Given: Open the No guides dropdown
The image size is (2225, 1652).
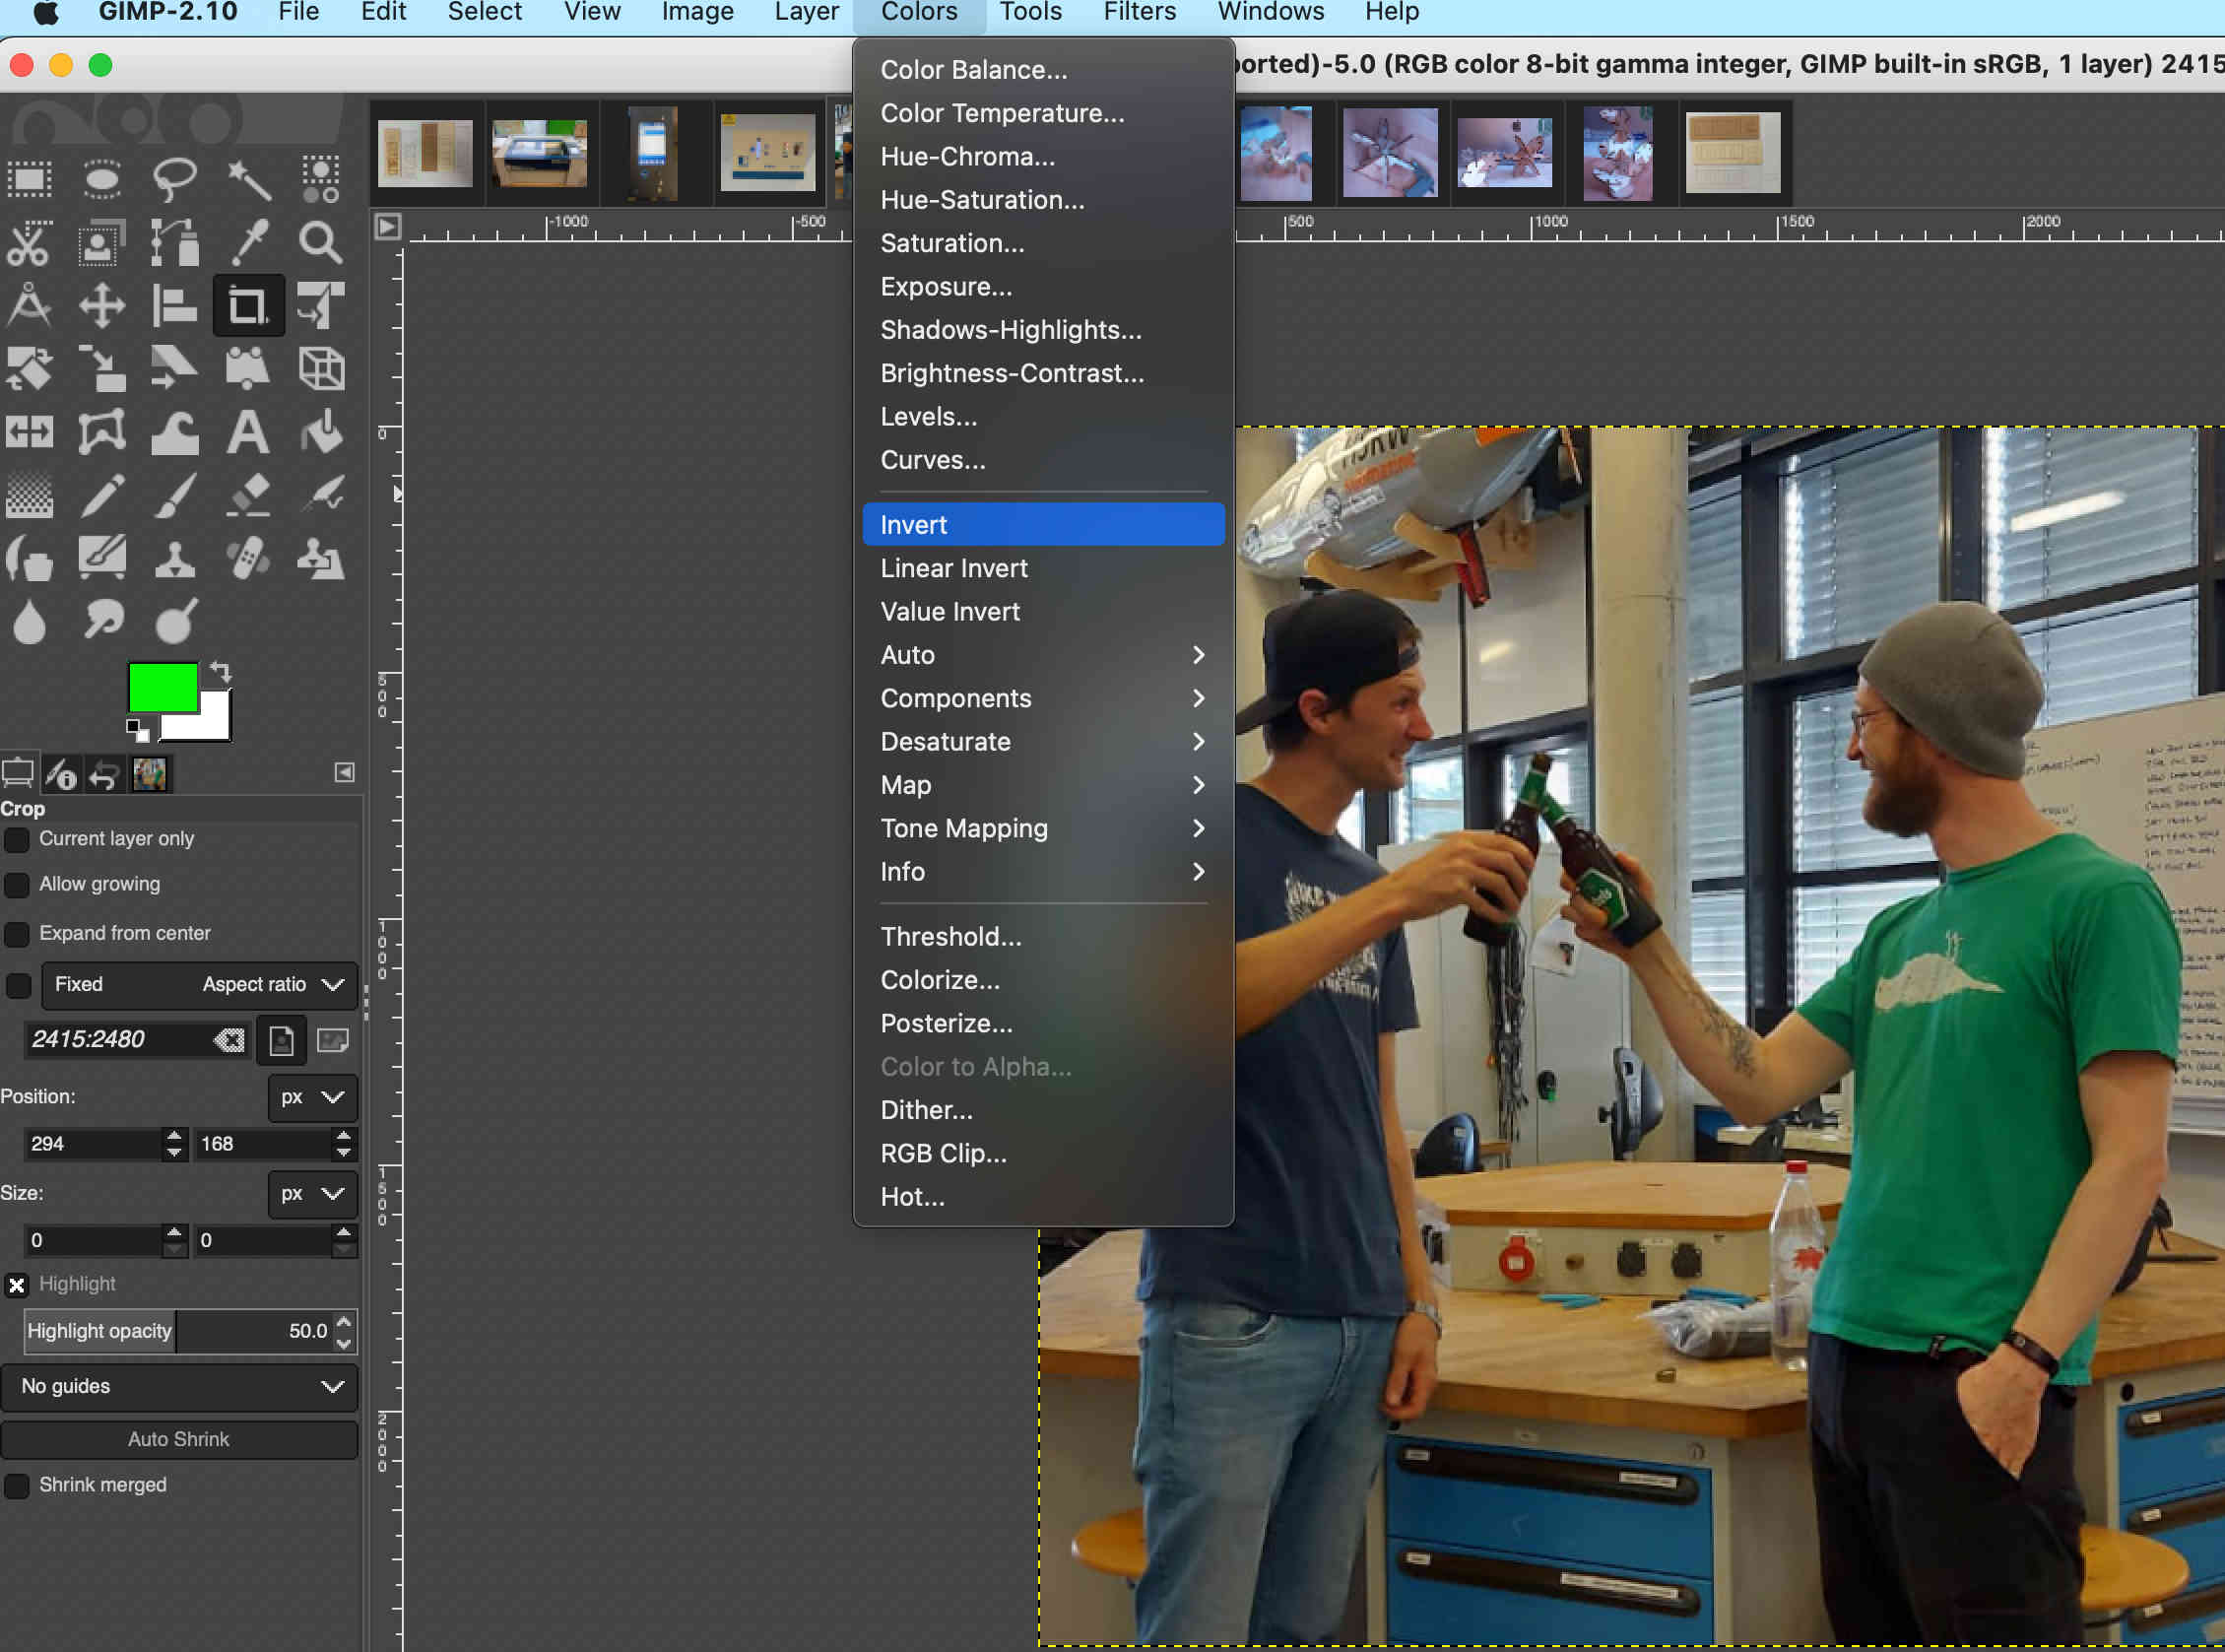Looking at the screenshot, I should click(x=179, y=1387).
